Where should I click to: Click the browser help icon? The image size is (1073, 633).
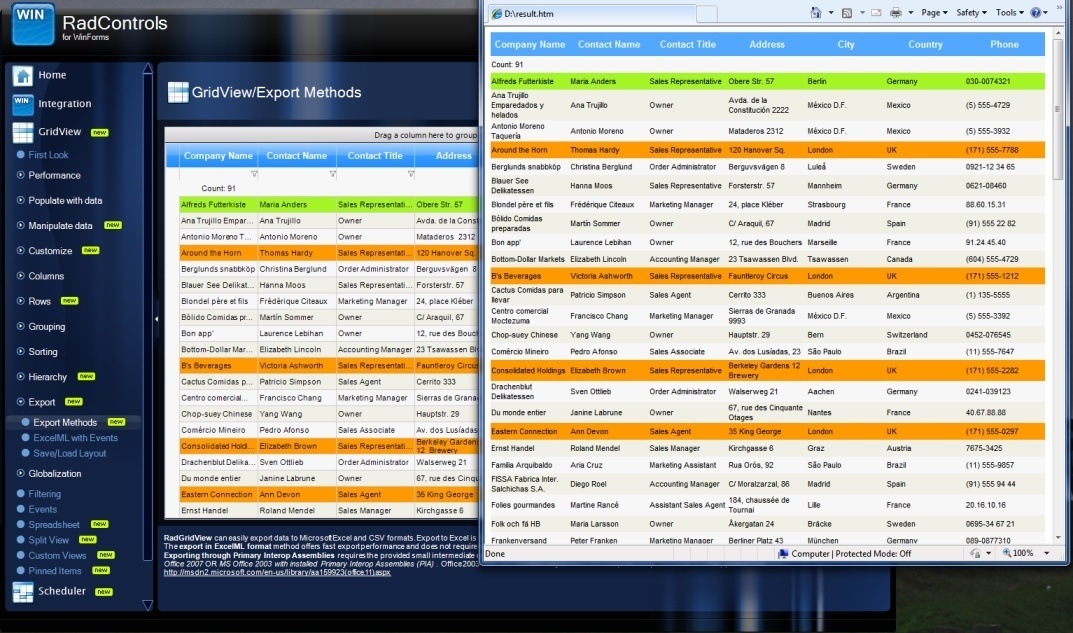tap(1036, 12)
